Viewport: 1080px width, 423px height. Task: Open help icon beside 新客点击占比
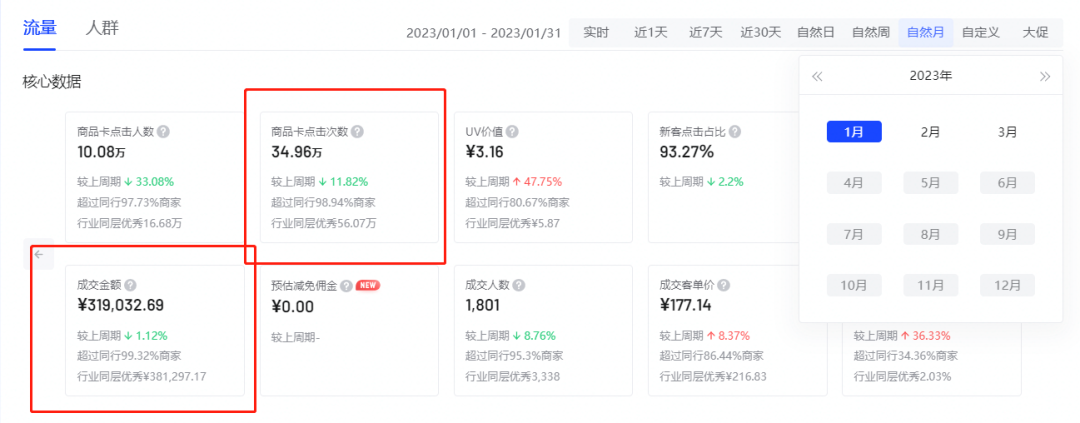coord(735,132)
